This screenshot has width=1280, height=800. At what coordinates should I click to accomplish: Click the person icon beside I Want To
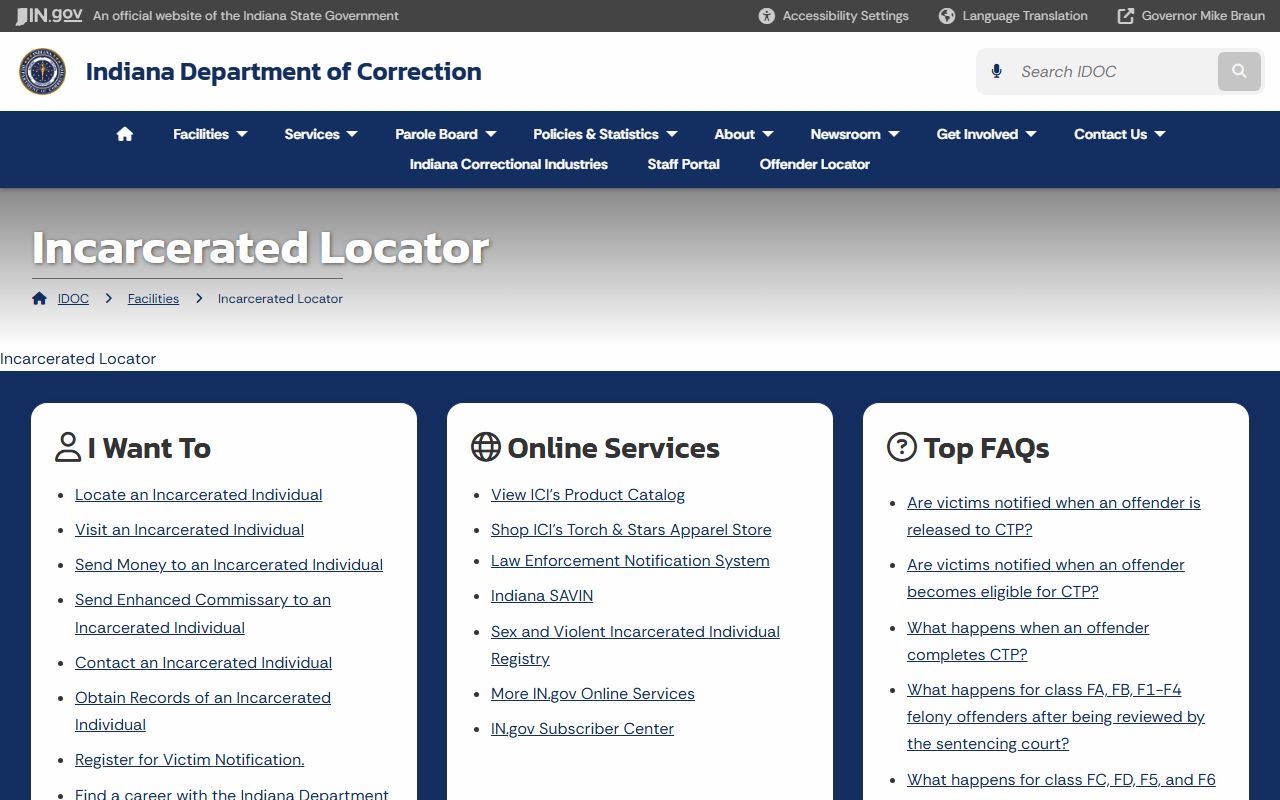68,447
